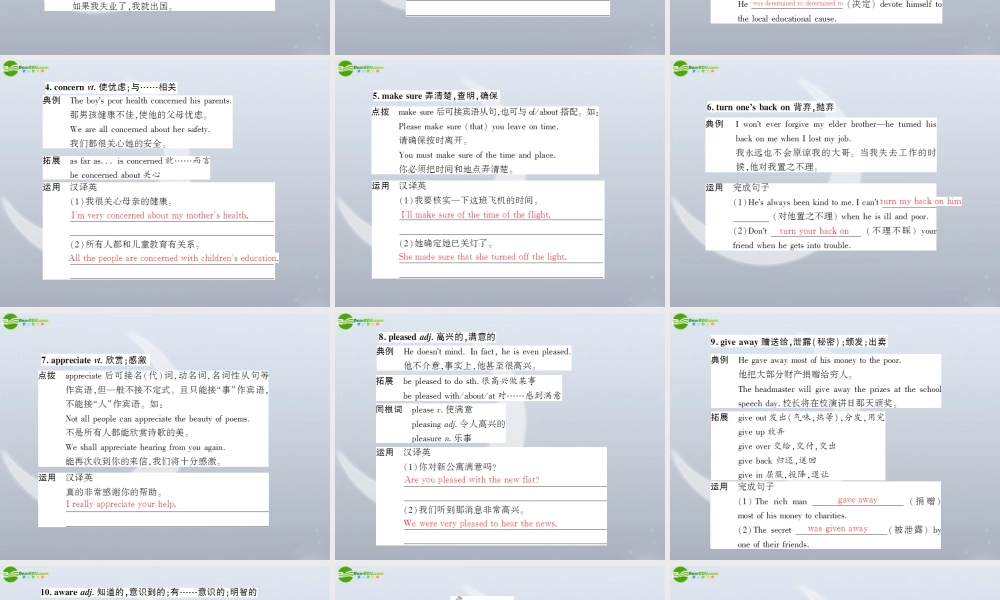Click the prompt '(2) The secret'
This screenshot has height=600, width=1000.
click(764, 530)
